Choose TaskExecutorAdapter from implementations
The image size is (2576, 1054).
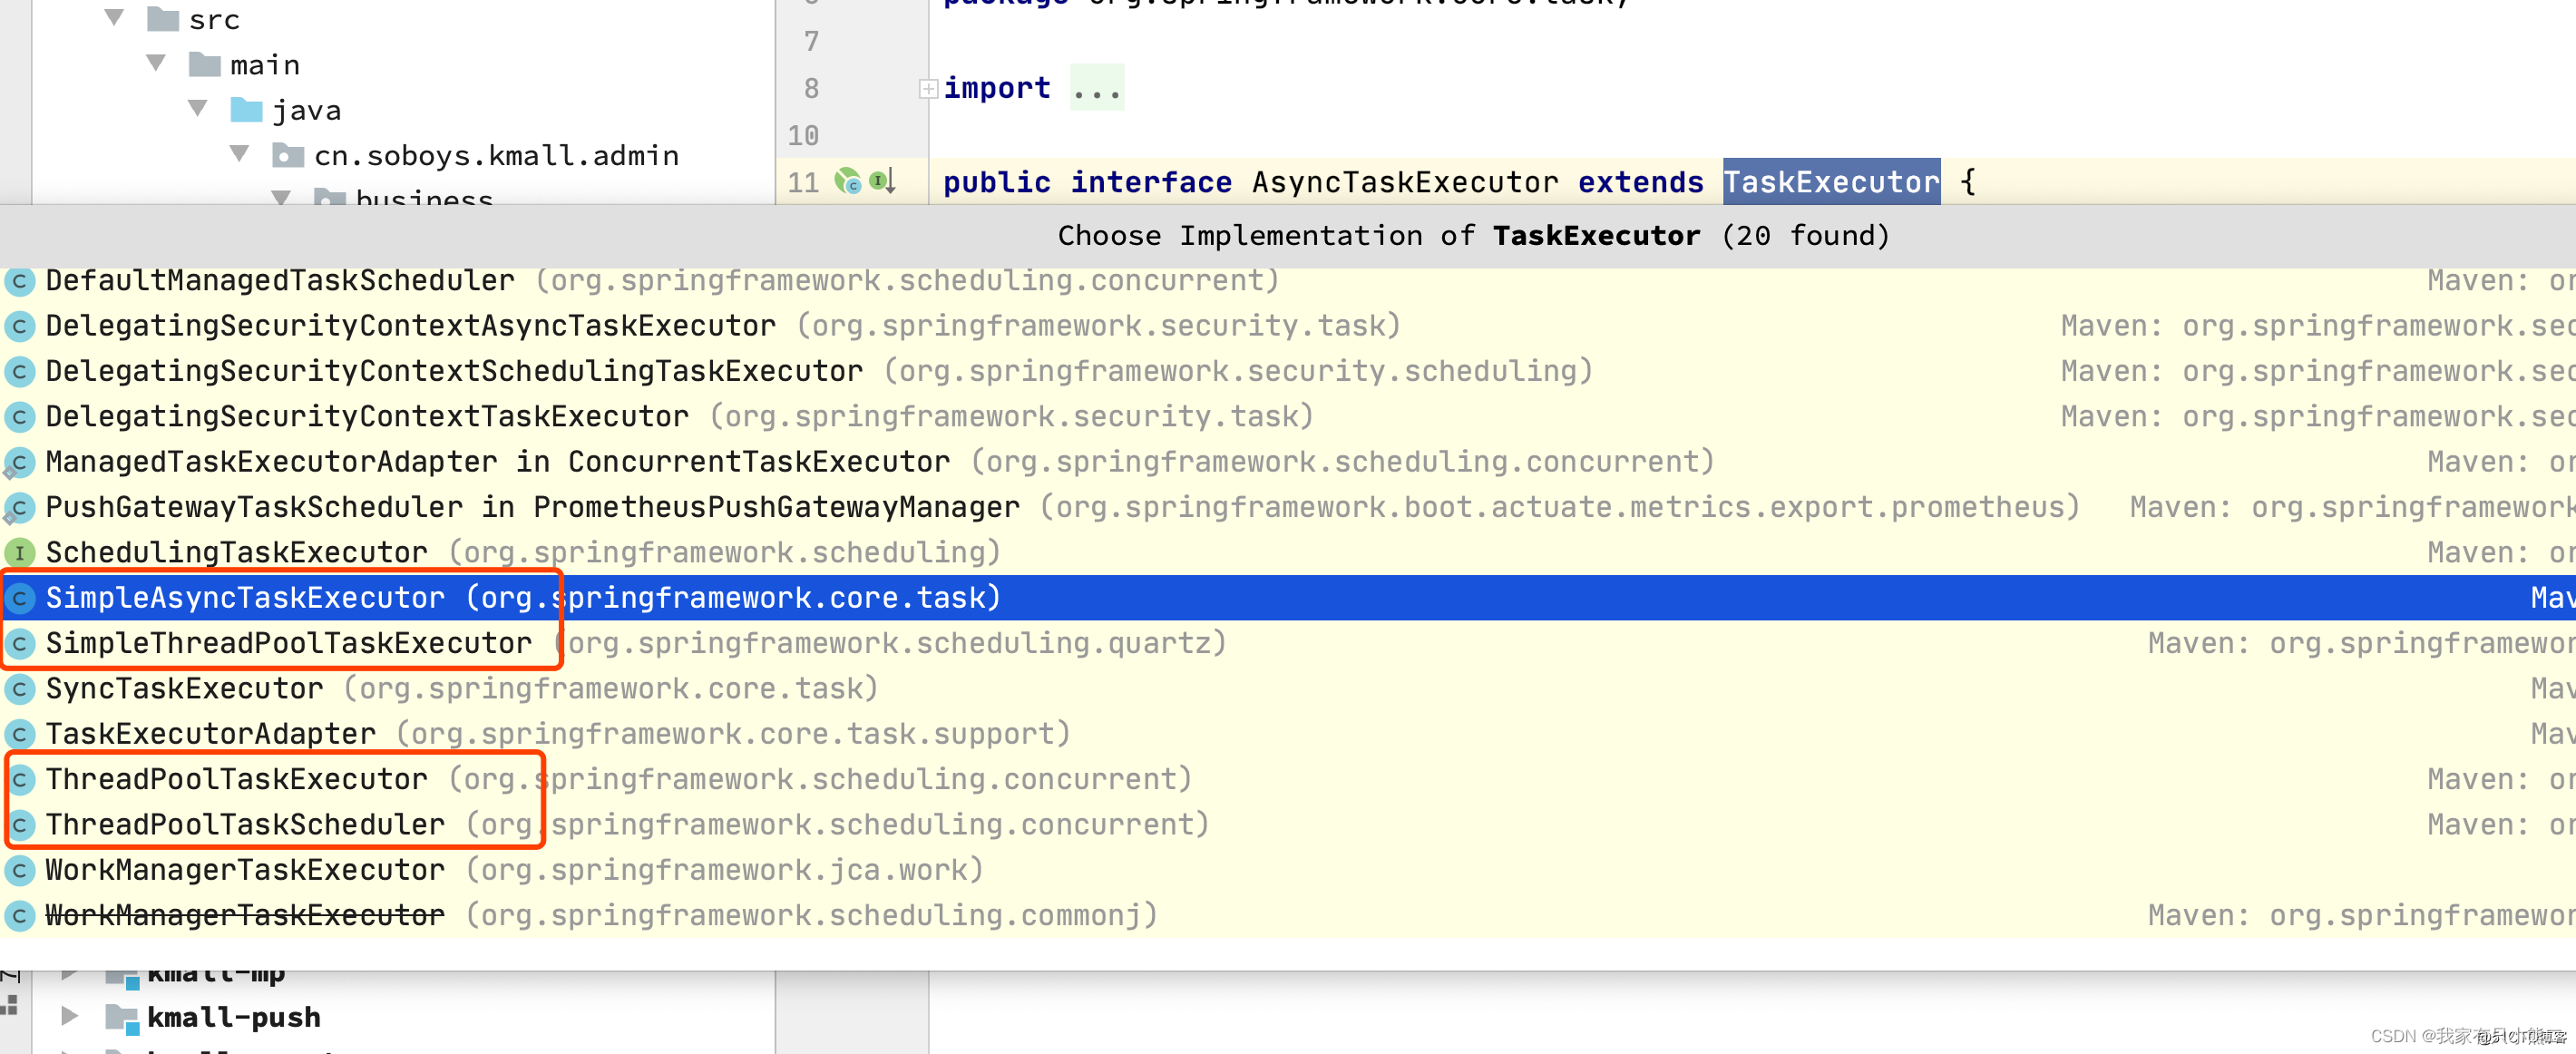click(x=211, y=734)
